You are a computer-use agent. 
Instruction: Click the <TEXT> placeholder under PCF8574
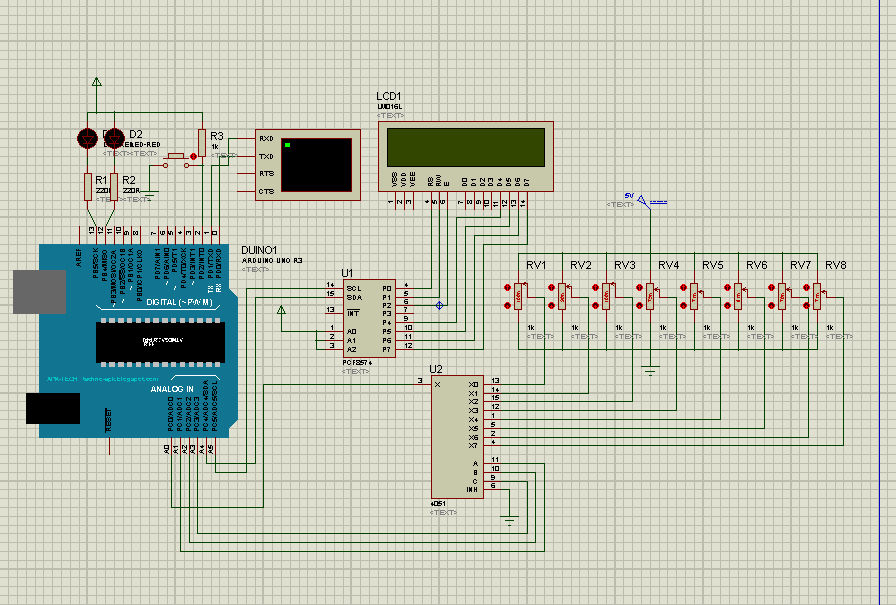tap(355, 370)
